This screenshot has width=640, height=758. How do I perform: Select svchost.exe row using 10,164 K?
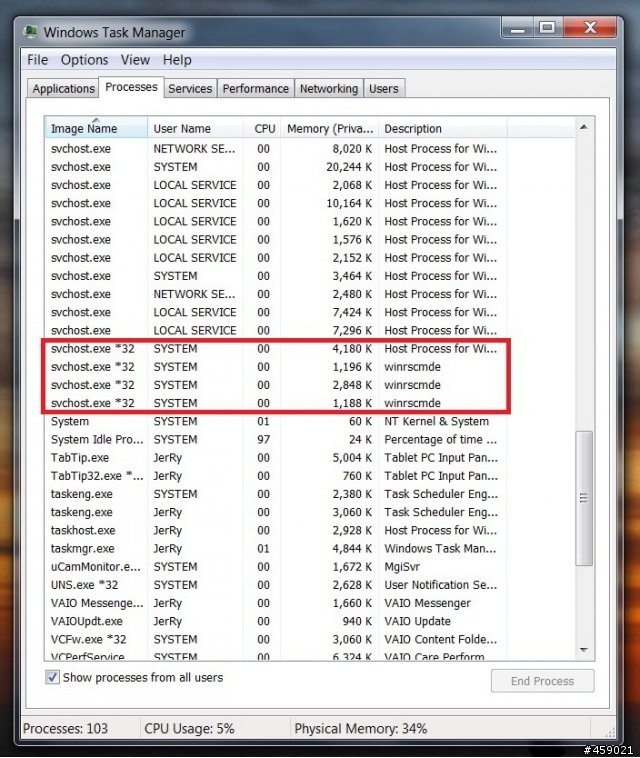tap(276, 203)
